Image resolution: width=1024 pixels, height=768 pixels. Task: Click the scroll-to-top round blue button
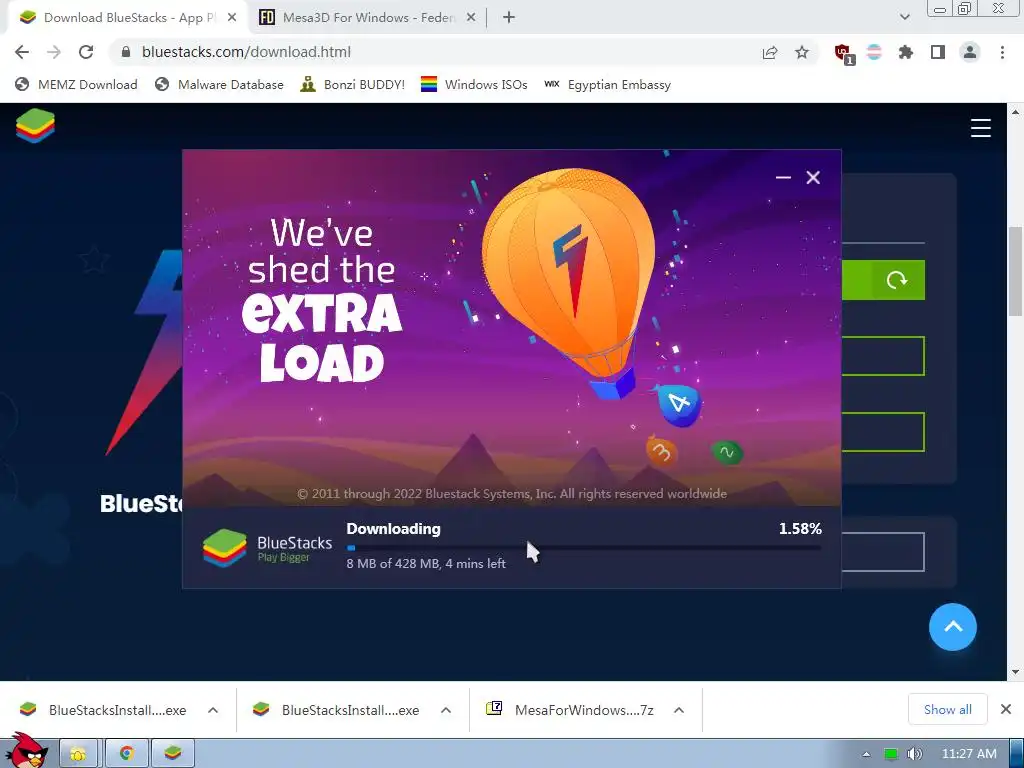click(x=953, y=627)
